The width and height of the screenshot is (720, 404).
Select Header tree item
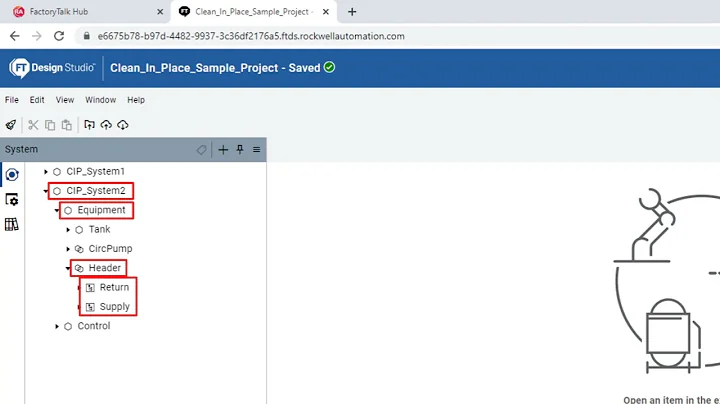105,268
